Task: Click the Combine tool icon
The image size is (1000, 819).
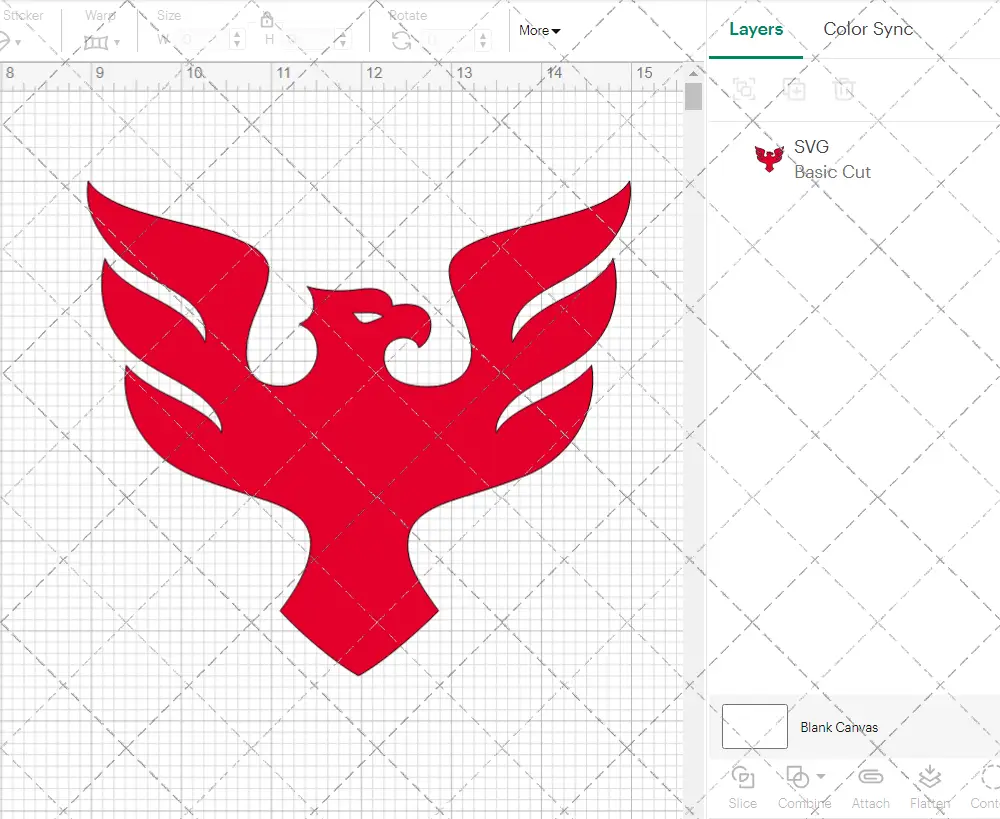Action: pos(797,778)
